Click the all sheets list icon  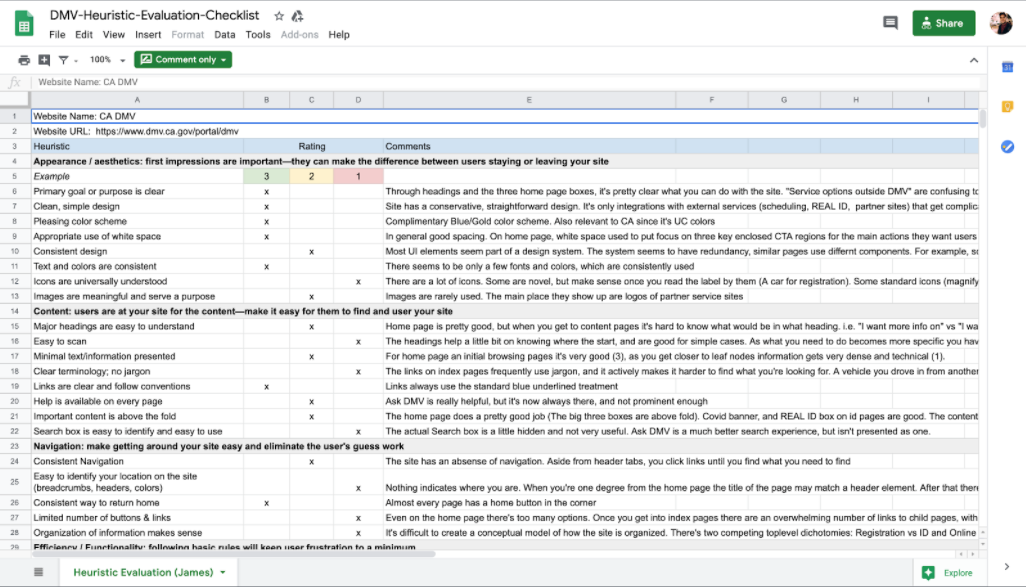[x=39, y=572]
